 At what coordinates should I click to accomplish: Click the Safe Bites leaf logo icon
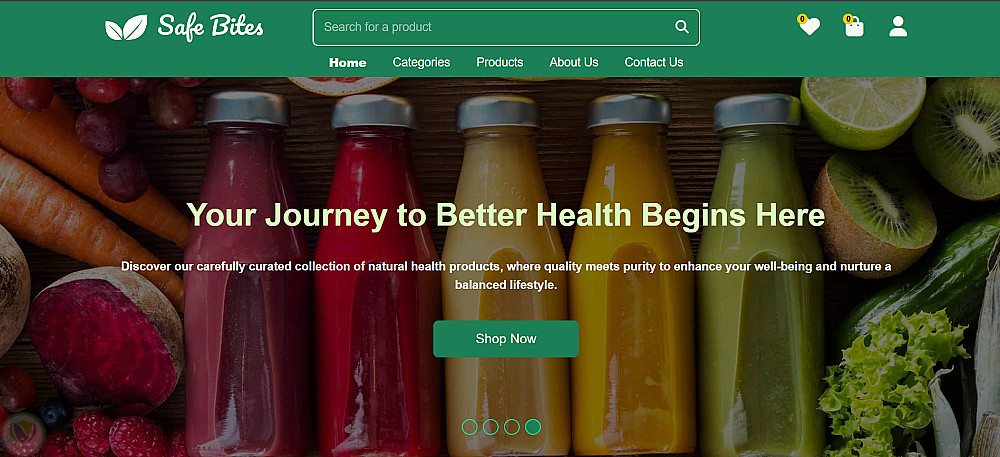pyautogui.click(x=126, y=27)
